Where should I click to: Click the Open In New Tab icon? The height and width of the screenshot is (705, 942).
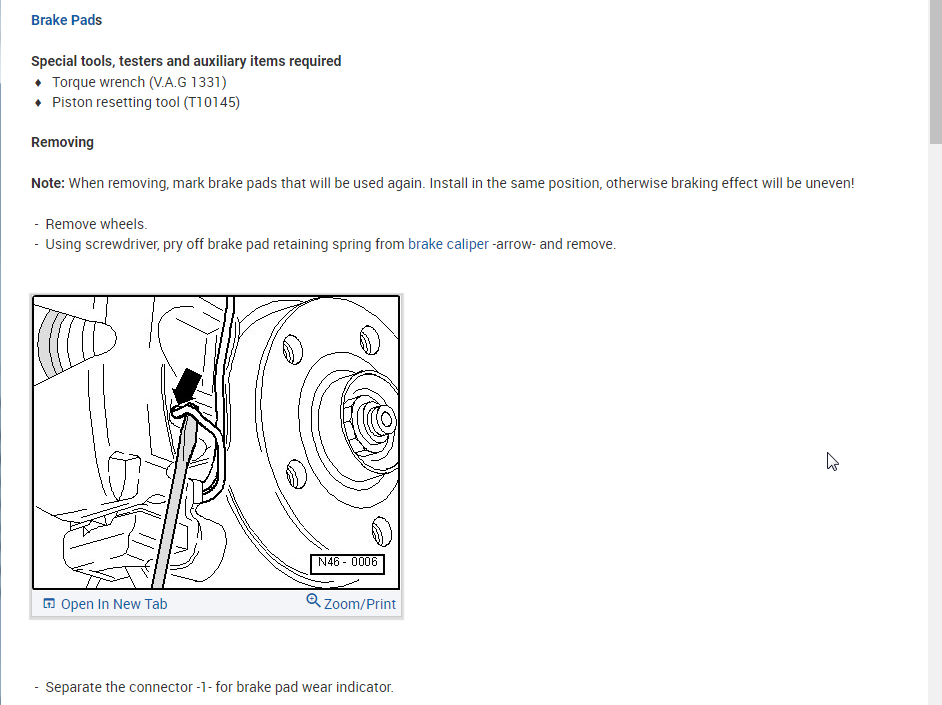coord(49,604)
